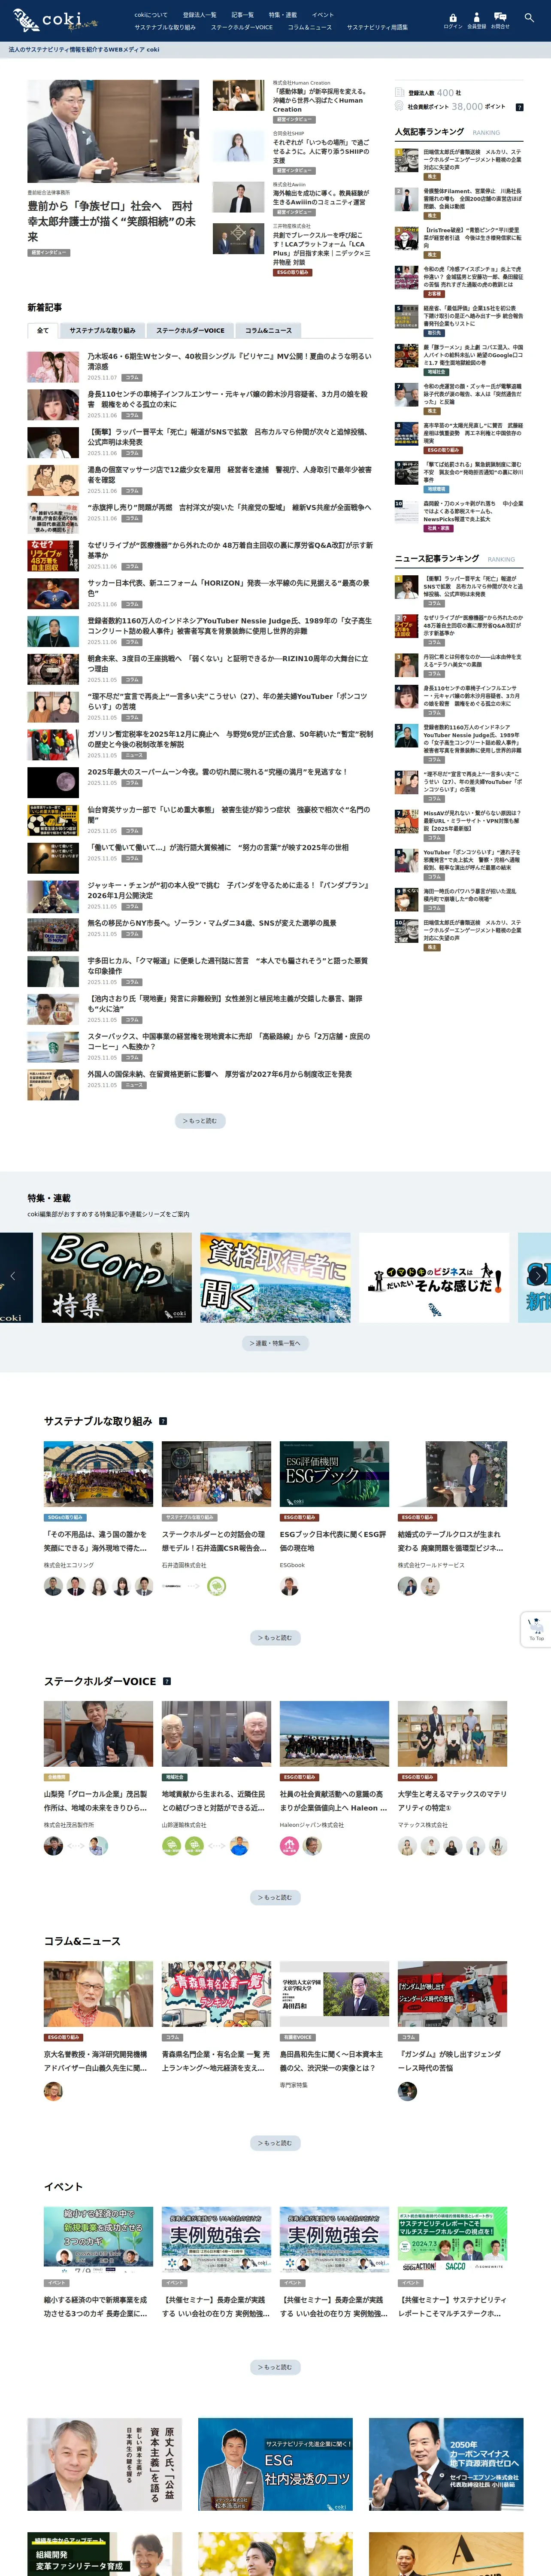Screen dimensions: 551x2576
Task: Switch to サステナブルな取り組み tab in 新着記事
Action: click(x=102, y=330)
